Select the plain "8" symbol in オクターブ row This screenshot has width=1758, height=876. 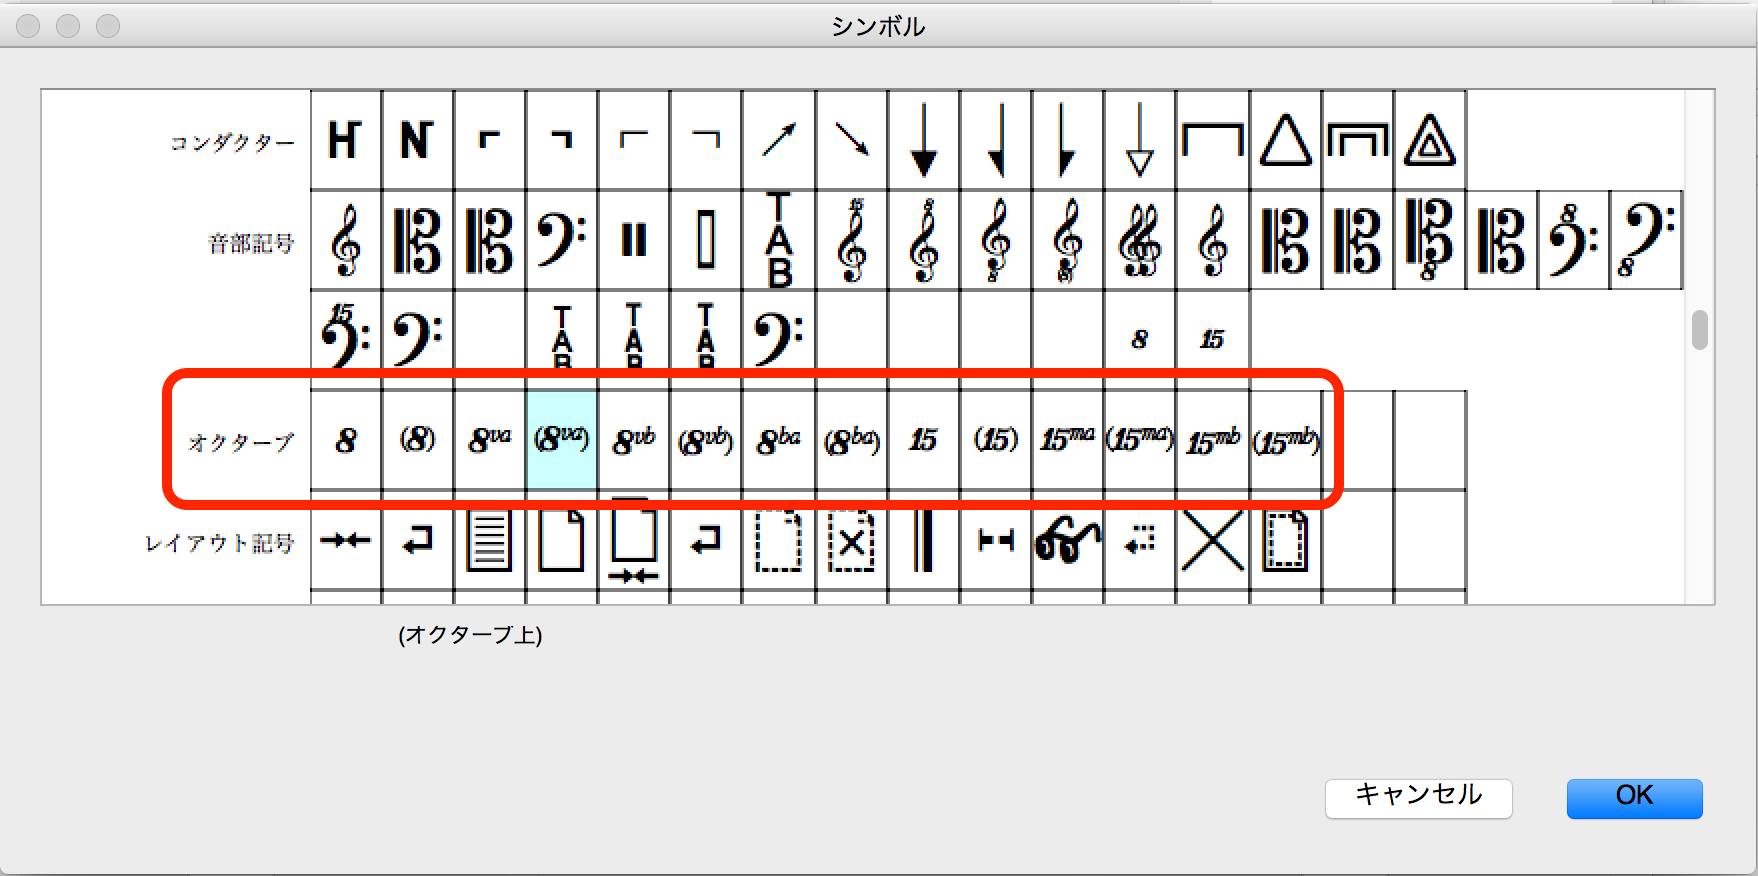point(345,440)
